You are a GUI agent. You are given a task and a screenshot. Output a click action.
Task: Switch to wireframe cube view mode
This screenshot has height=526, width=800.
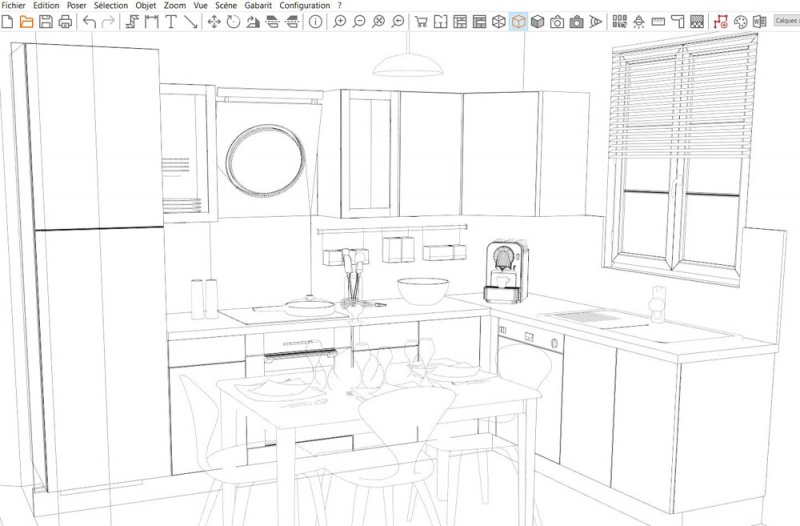pos(499,21)
